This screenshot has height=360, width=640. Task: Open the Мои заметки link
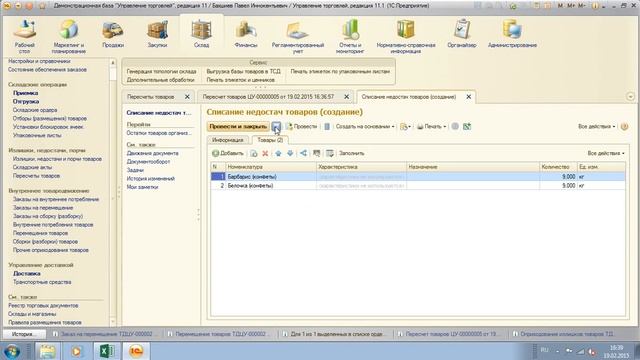coord(142,187)
